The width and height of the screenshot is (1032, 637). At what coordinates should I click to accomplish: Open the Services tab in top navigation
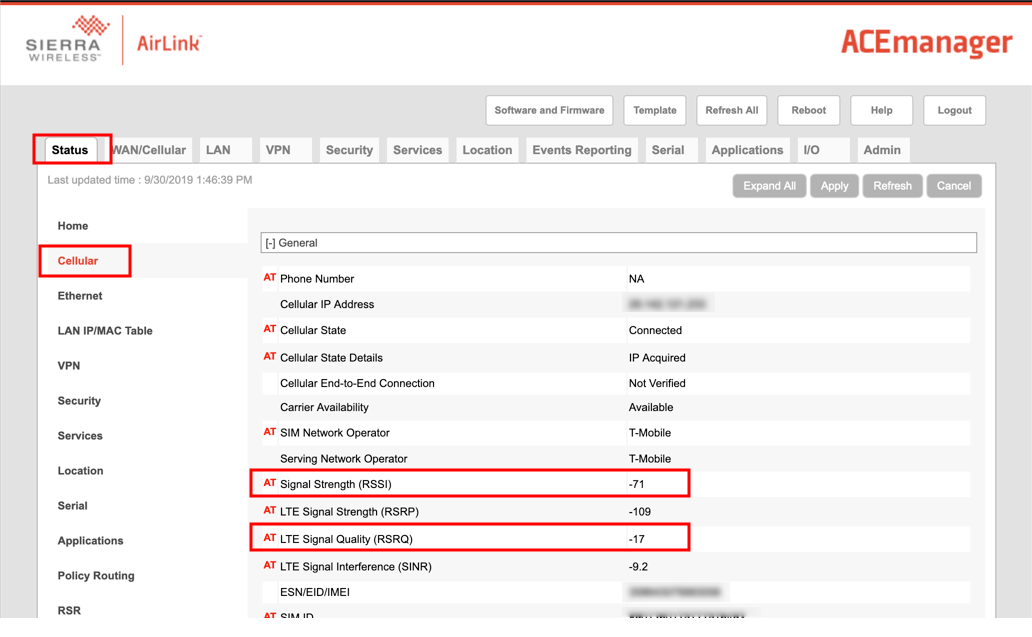(418, 150)
